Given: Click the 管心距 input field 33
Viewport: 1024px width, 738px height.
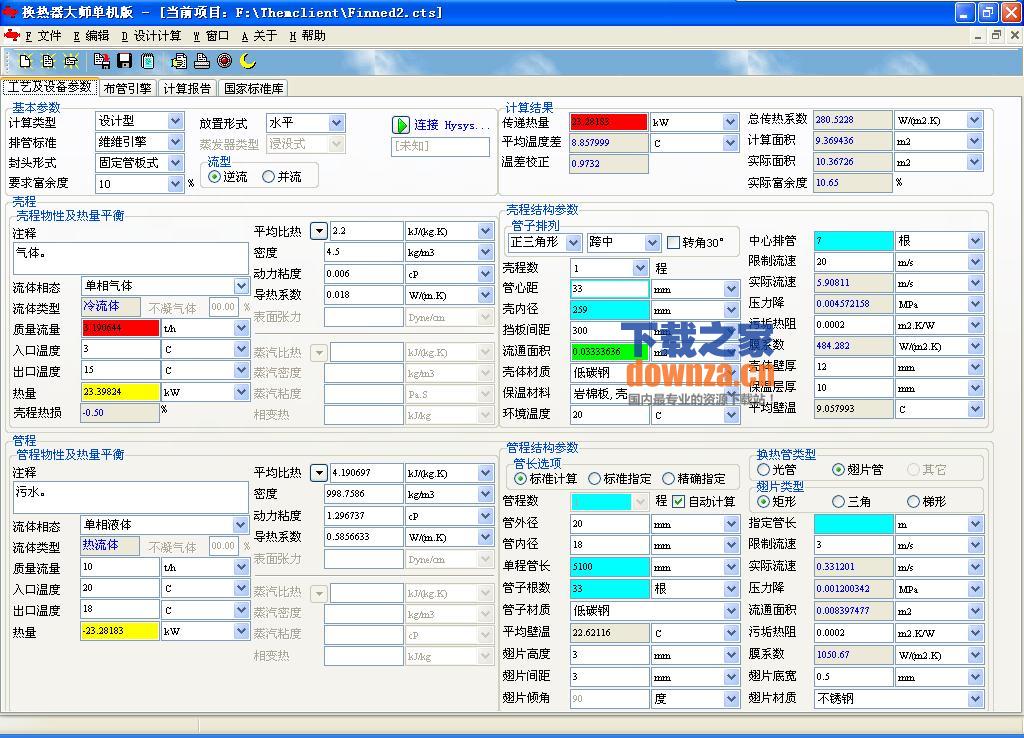Looking at the screenshot, I should click(x=609, y=289).
